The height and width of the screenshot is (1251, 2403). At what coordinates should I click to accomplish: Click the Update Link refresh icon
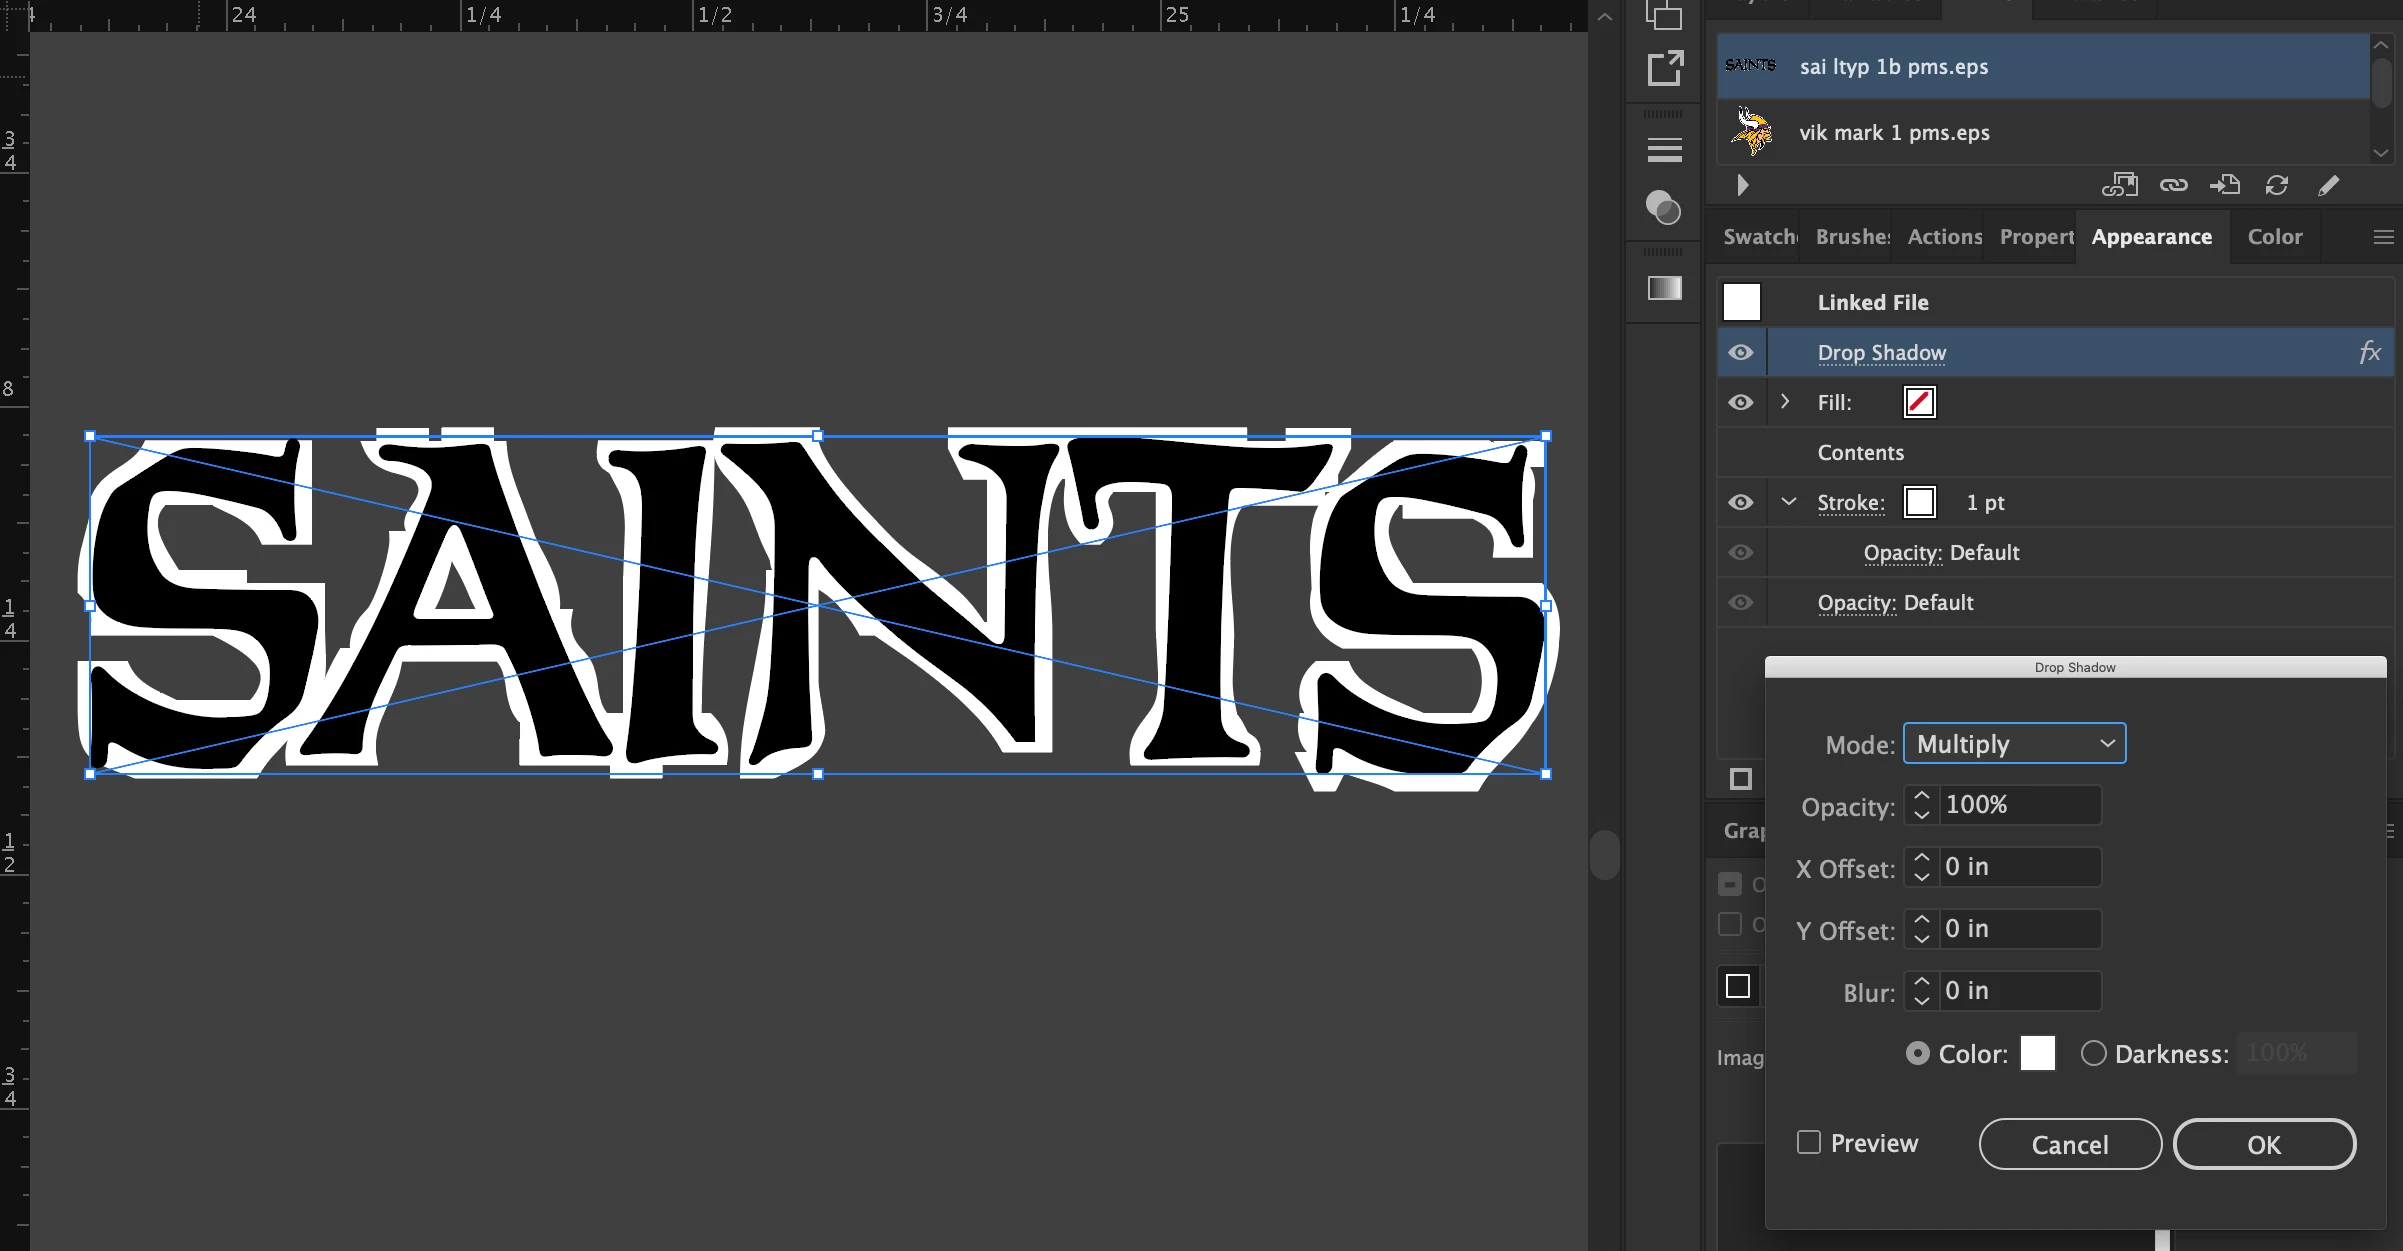tap(2277, 185)
